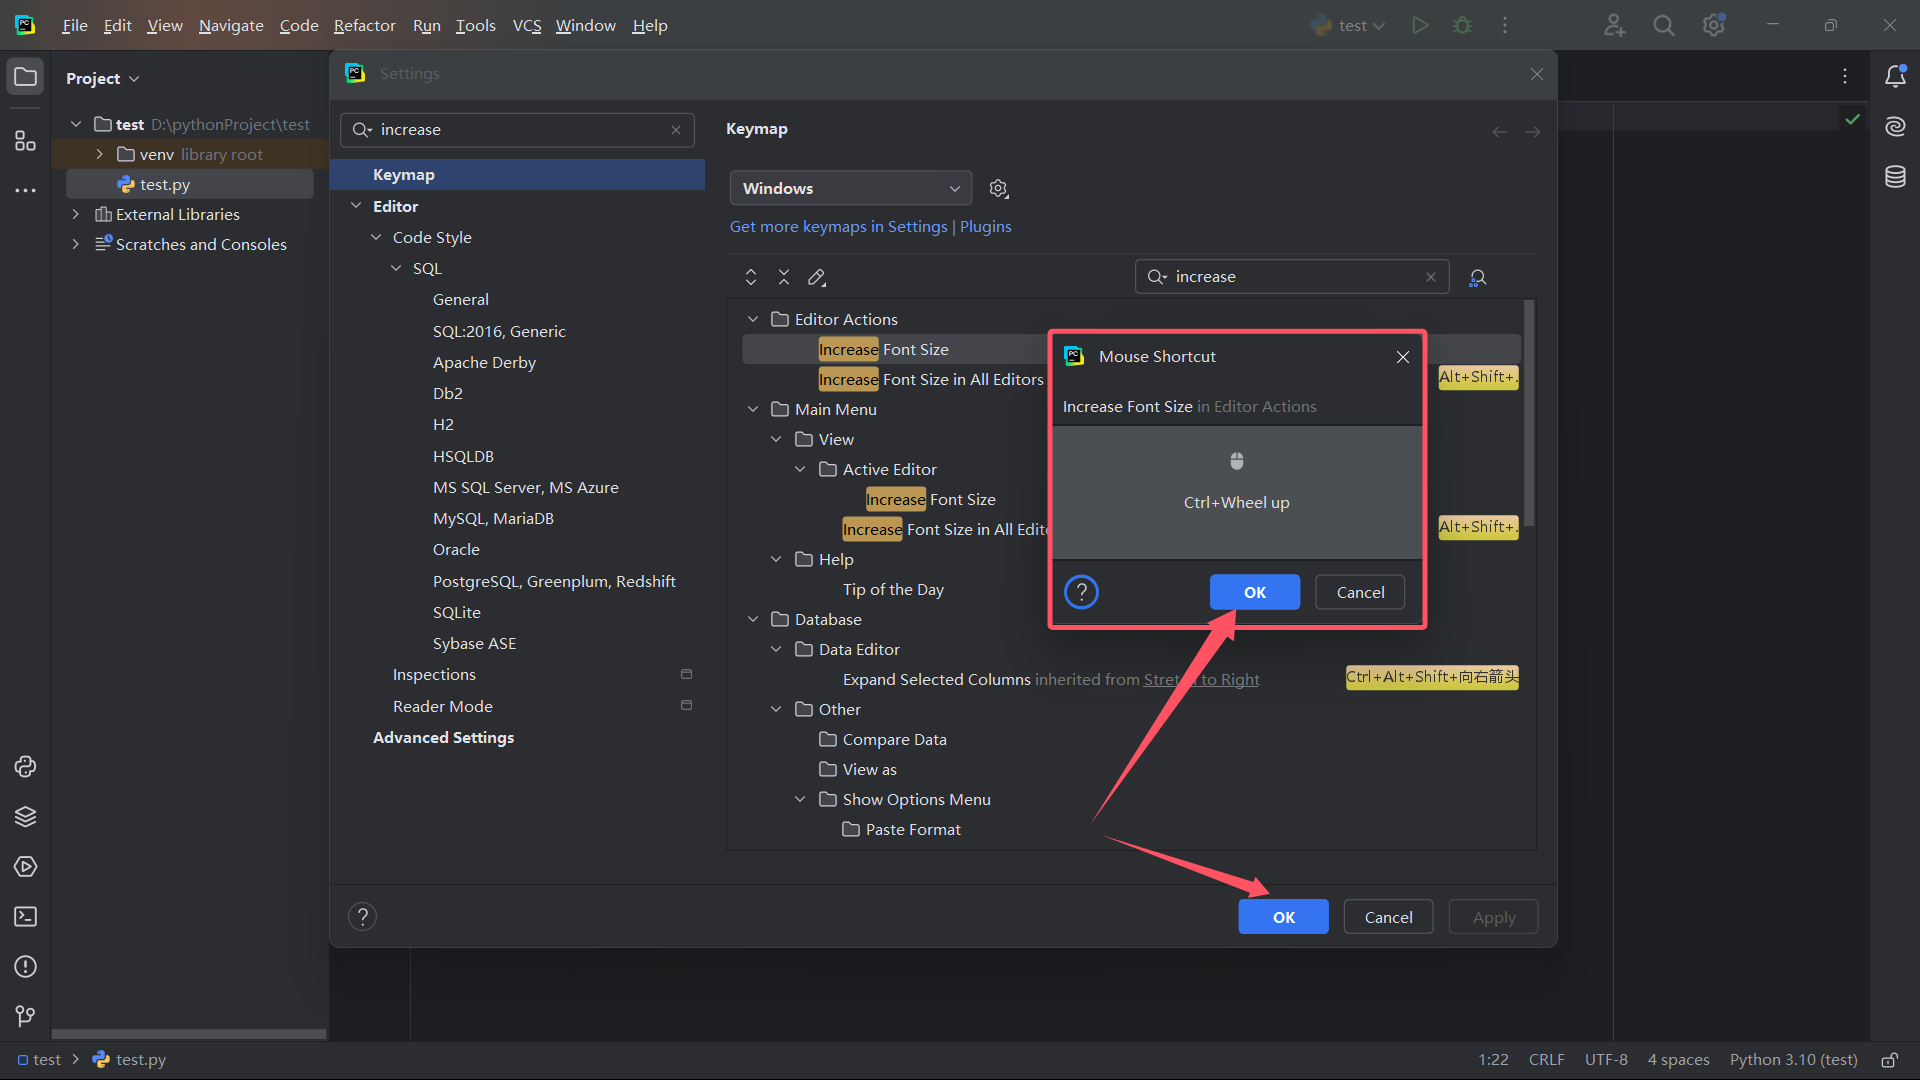This screenshot has height=1080, width=1920.
Task: Click the Plugins link
Action: tap(985, 227)
